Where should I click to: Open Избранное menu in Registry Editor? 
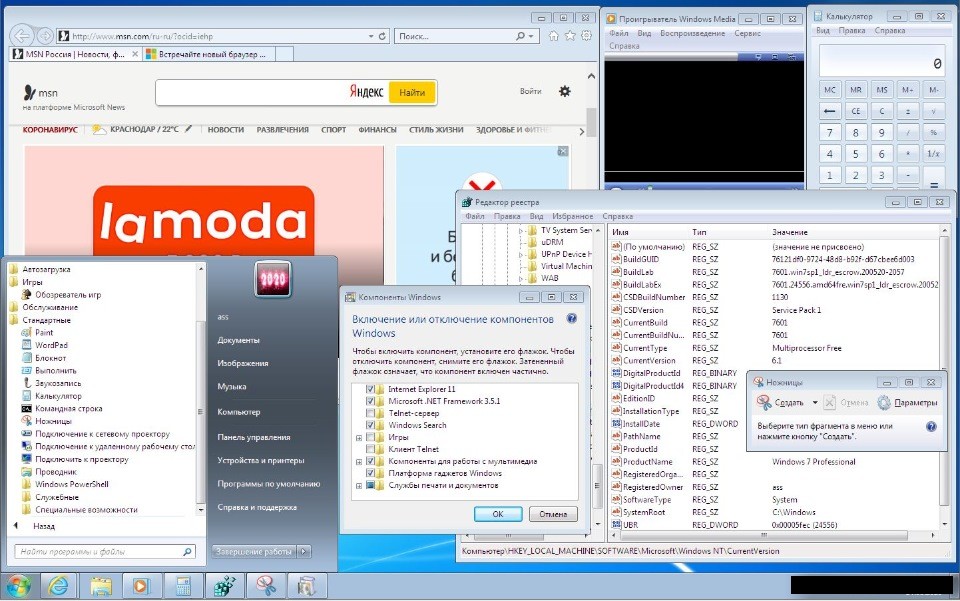[x=572, y=216]
